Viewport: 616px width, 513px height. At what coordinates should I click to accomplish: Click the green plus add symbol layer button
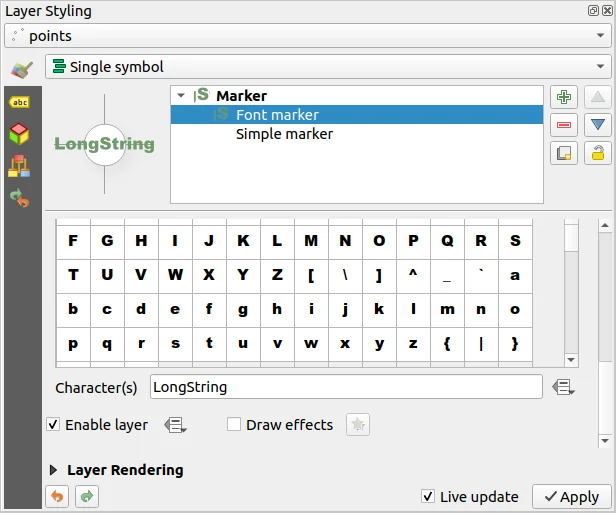[564, 97]
